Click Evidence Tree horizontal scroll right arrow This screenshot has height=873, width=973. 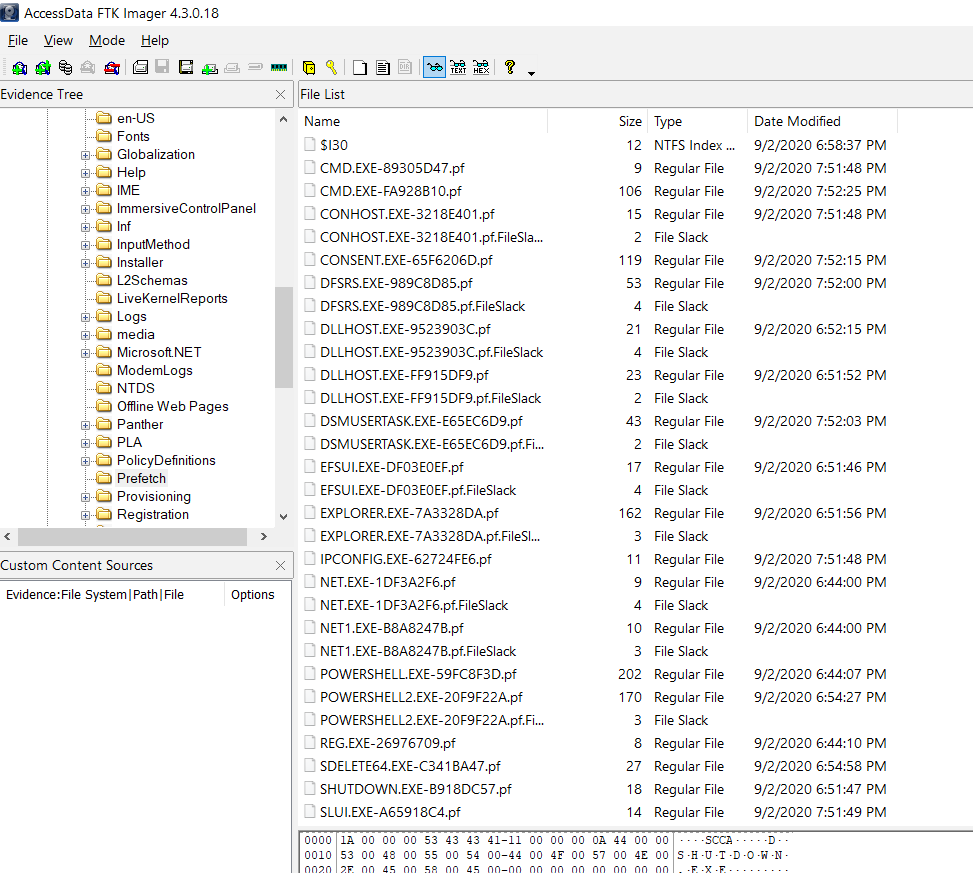click(264, 537)
